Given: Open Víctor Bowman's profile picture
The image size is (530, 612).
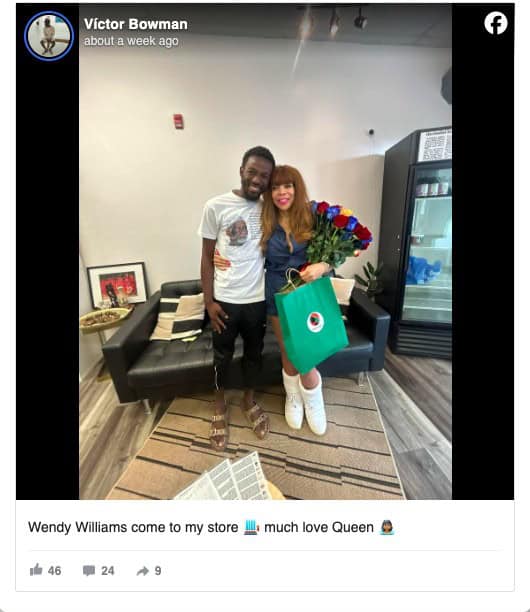Looking at the screenshot, I should pyautogui.click(x=49, y=36).
